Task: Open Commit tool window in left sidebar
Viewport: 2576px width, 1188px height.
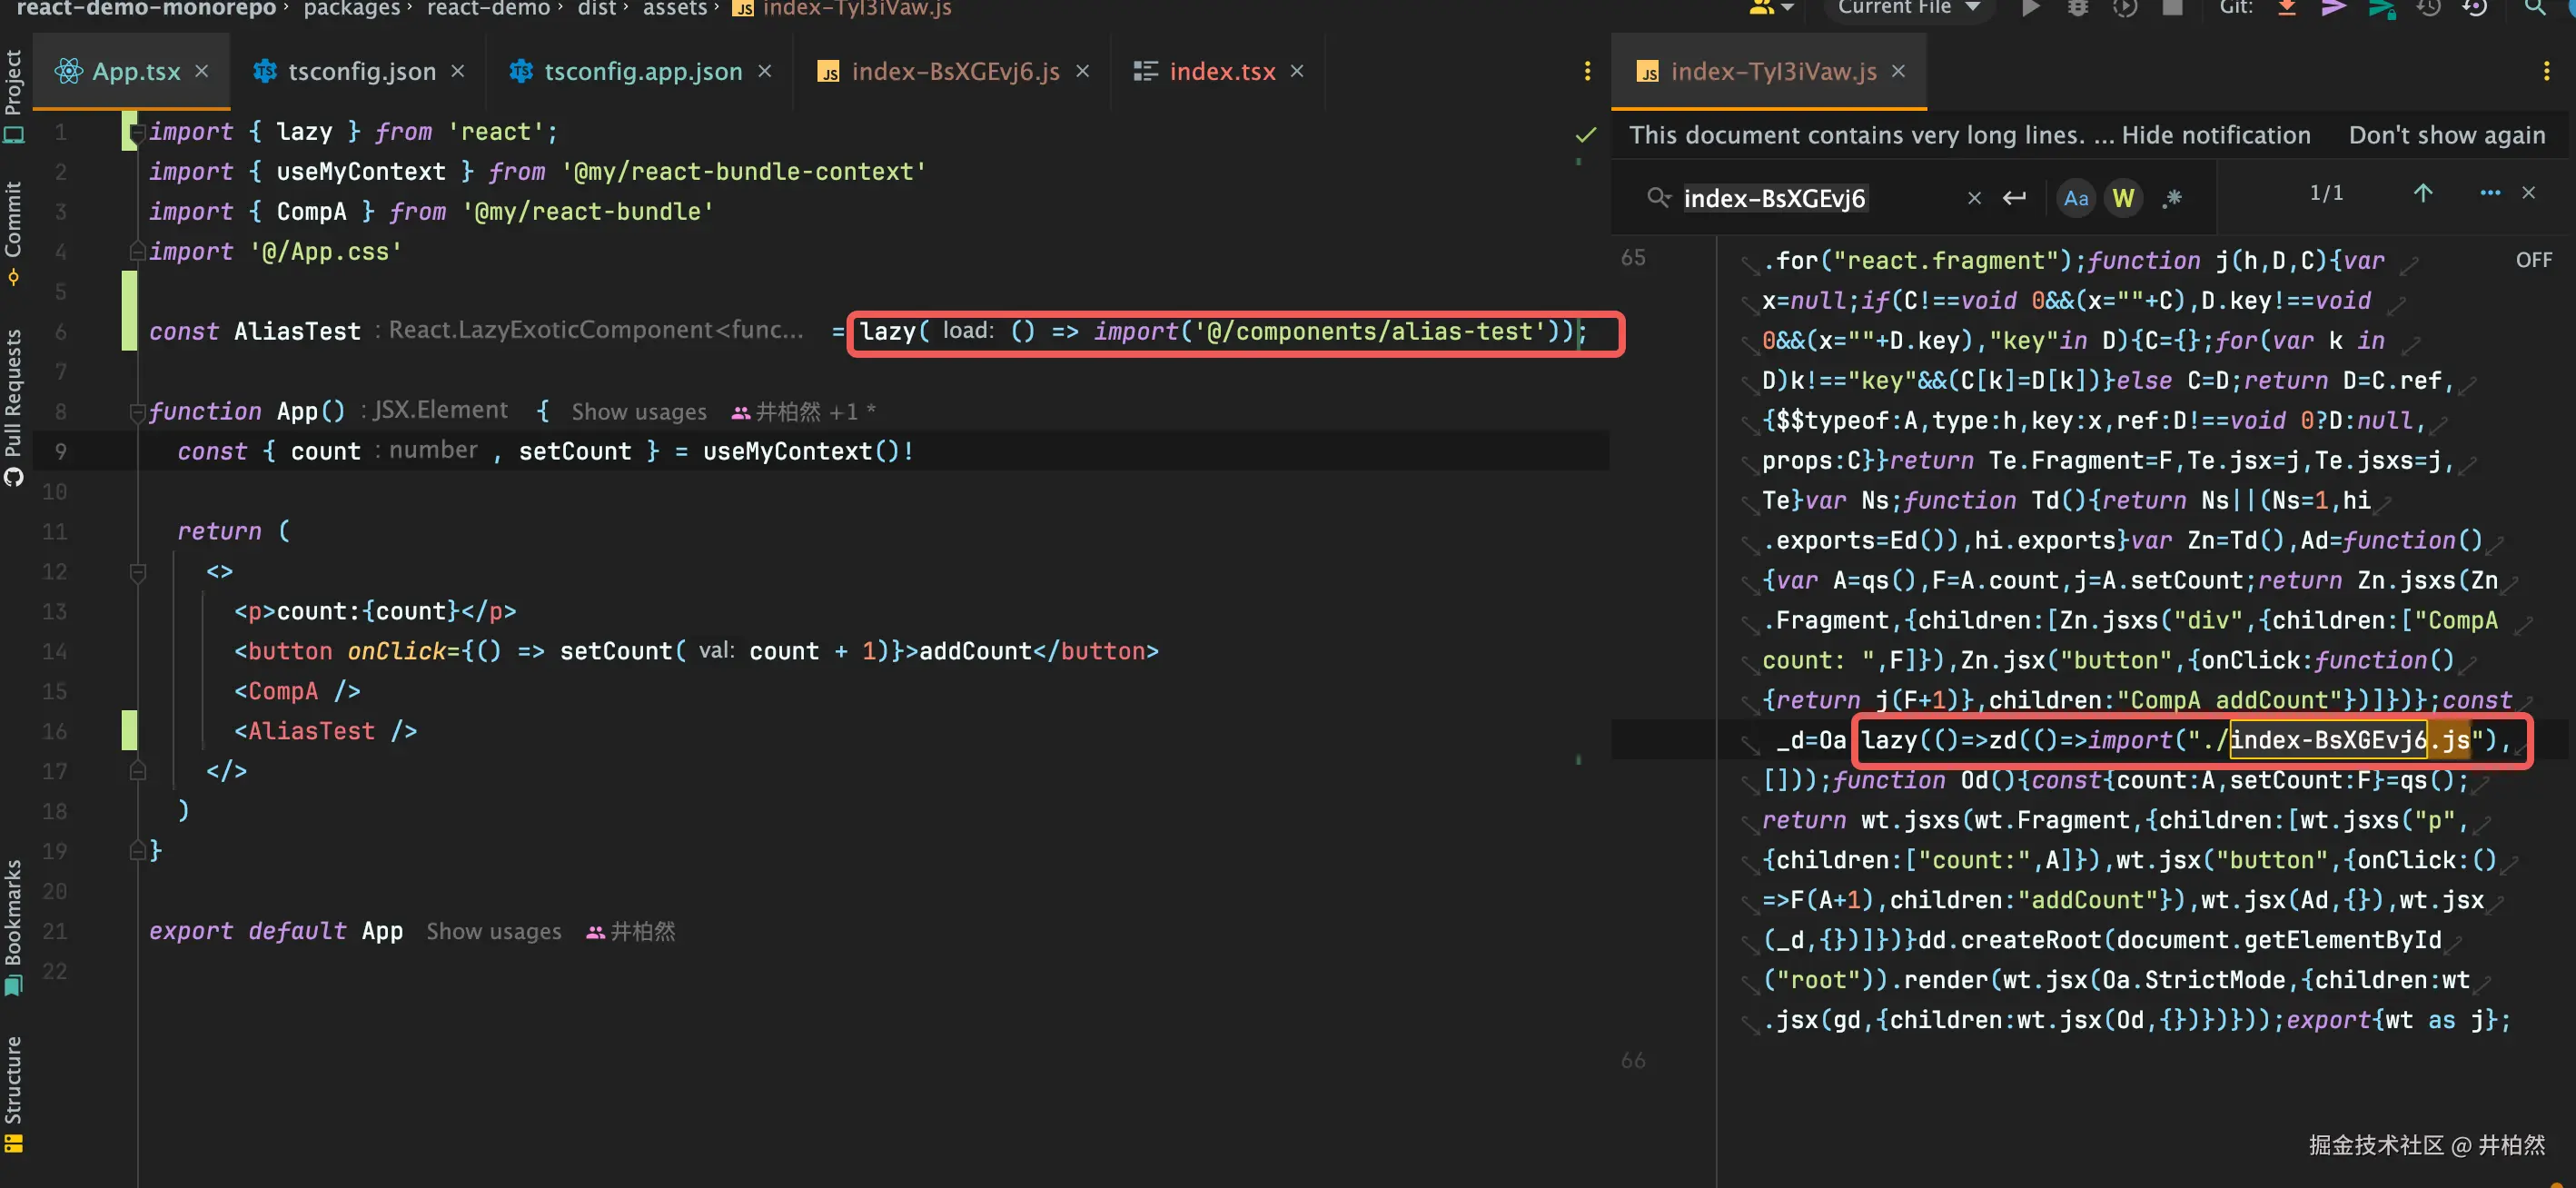Action: (13, 221)
